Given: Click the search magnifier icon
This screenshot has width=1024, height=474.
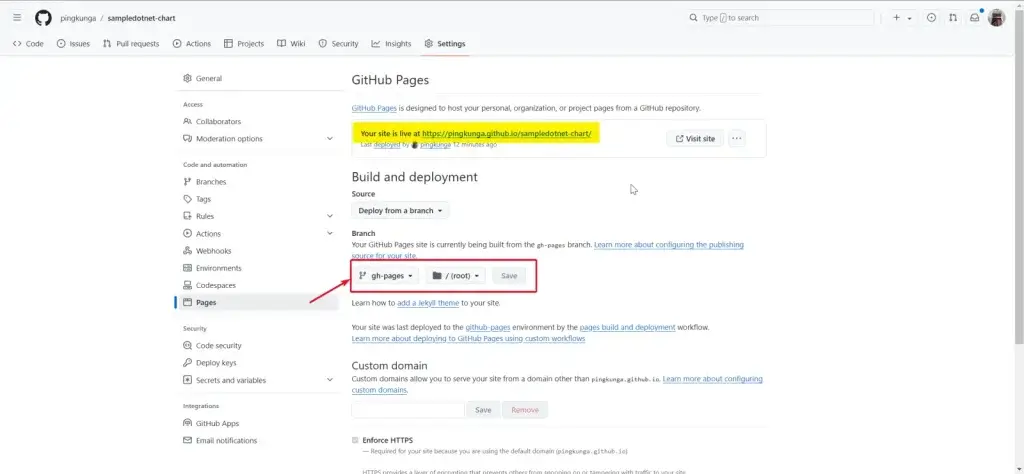Looking at the screenshot, I should tap(694, 18).
